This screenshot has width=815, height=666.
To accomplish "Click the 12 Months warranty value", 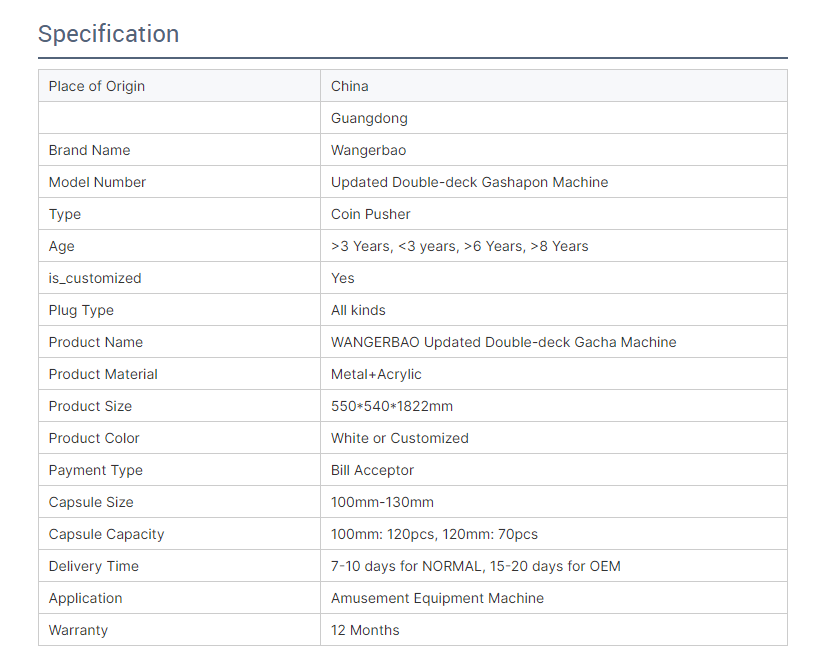I will coord(365,630).
